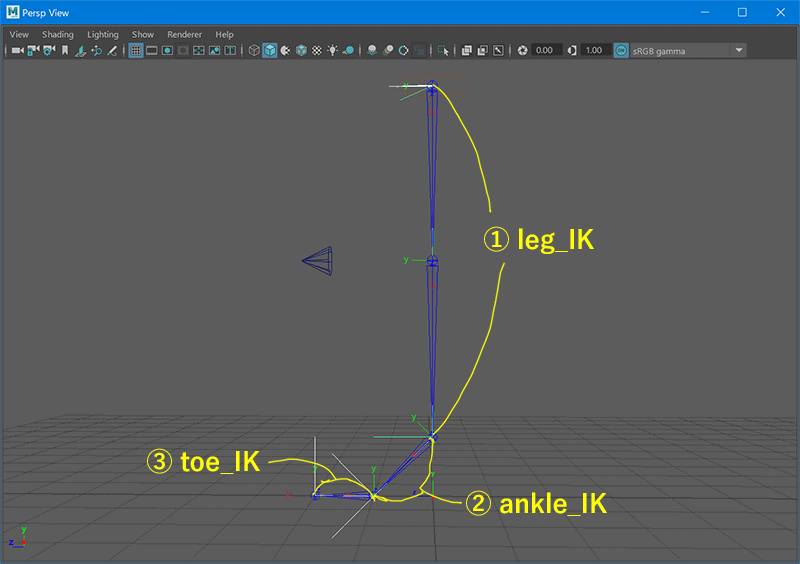Open the Help panel menu
800x564 pixels.
pos(224,35)
